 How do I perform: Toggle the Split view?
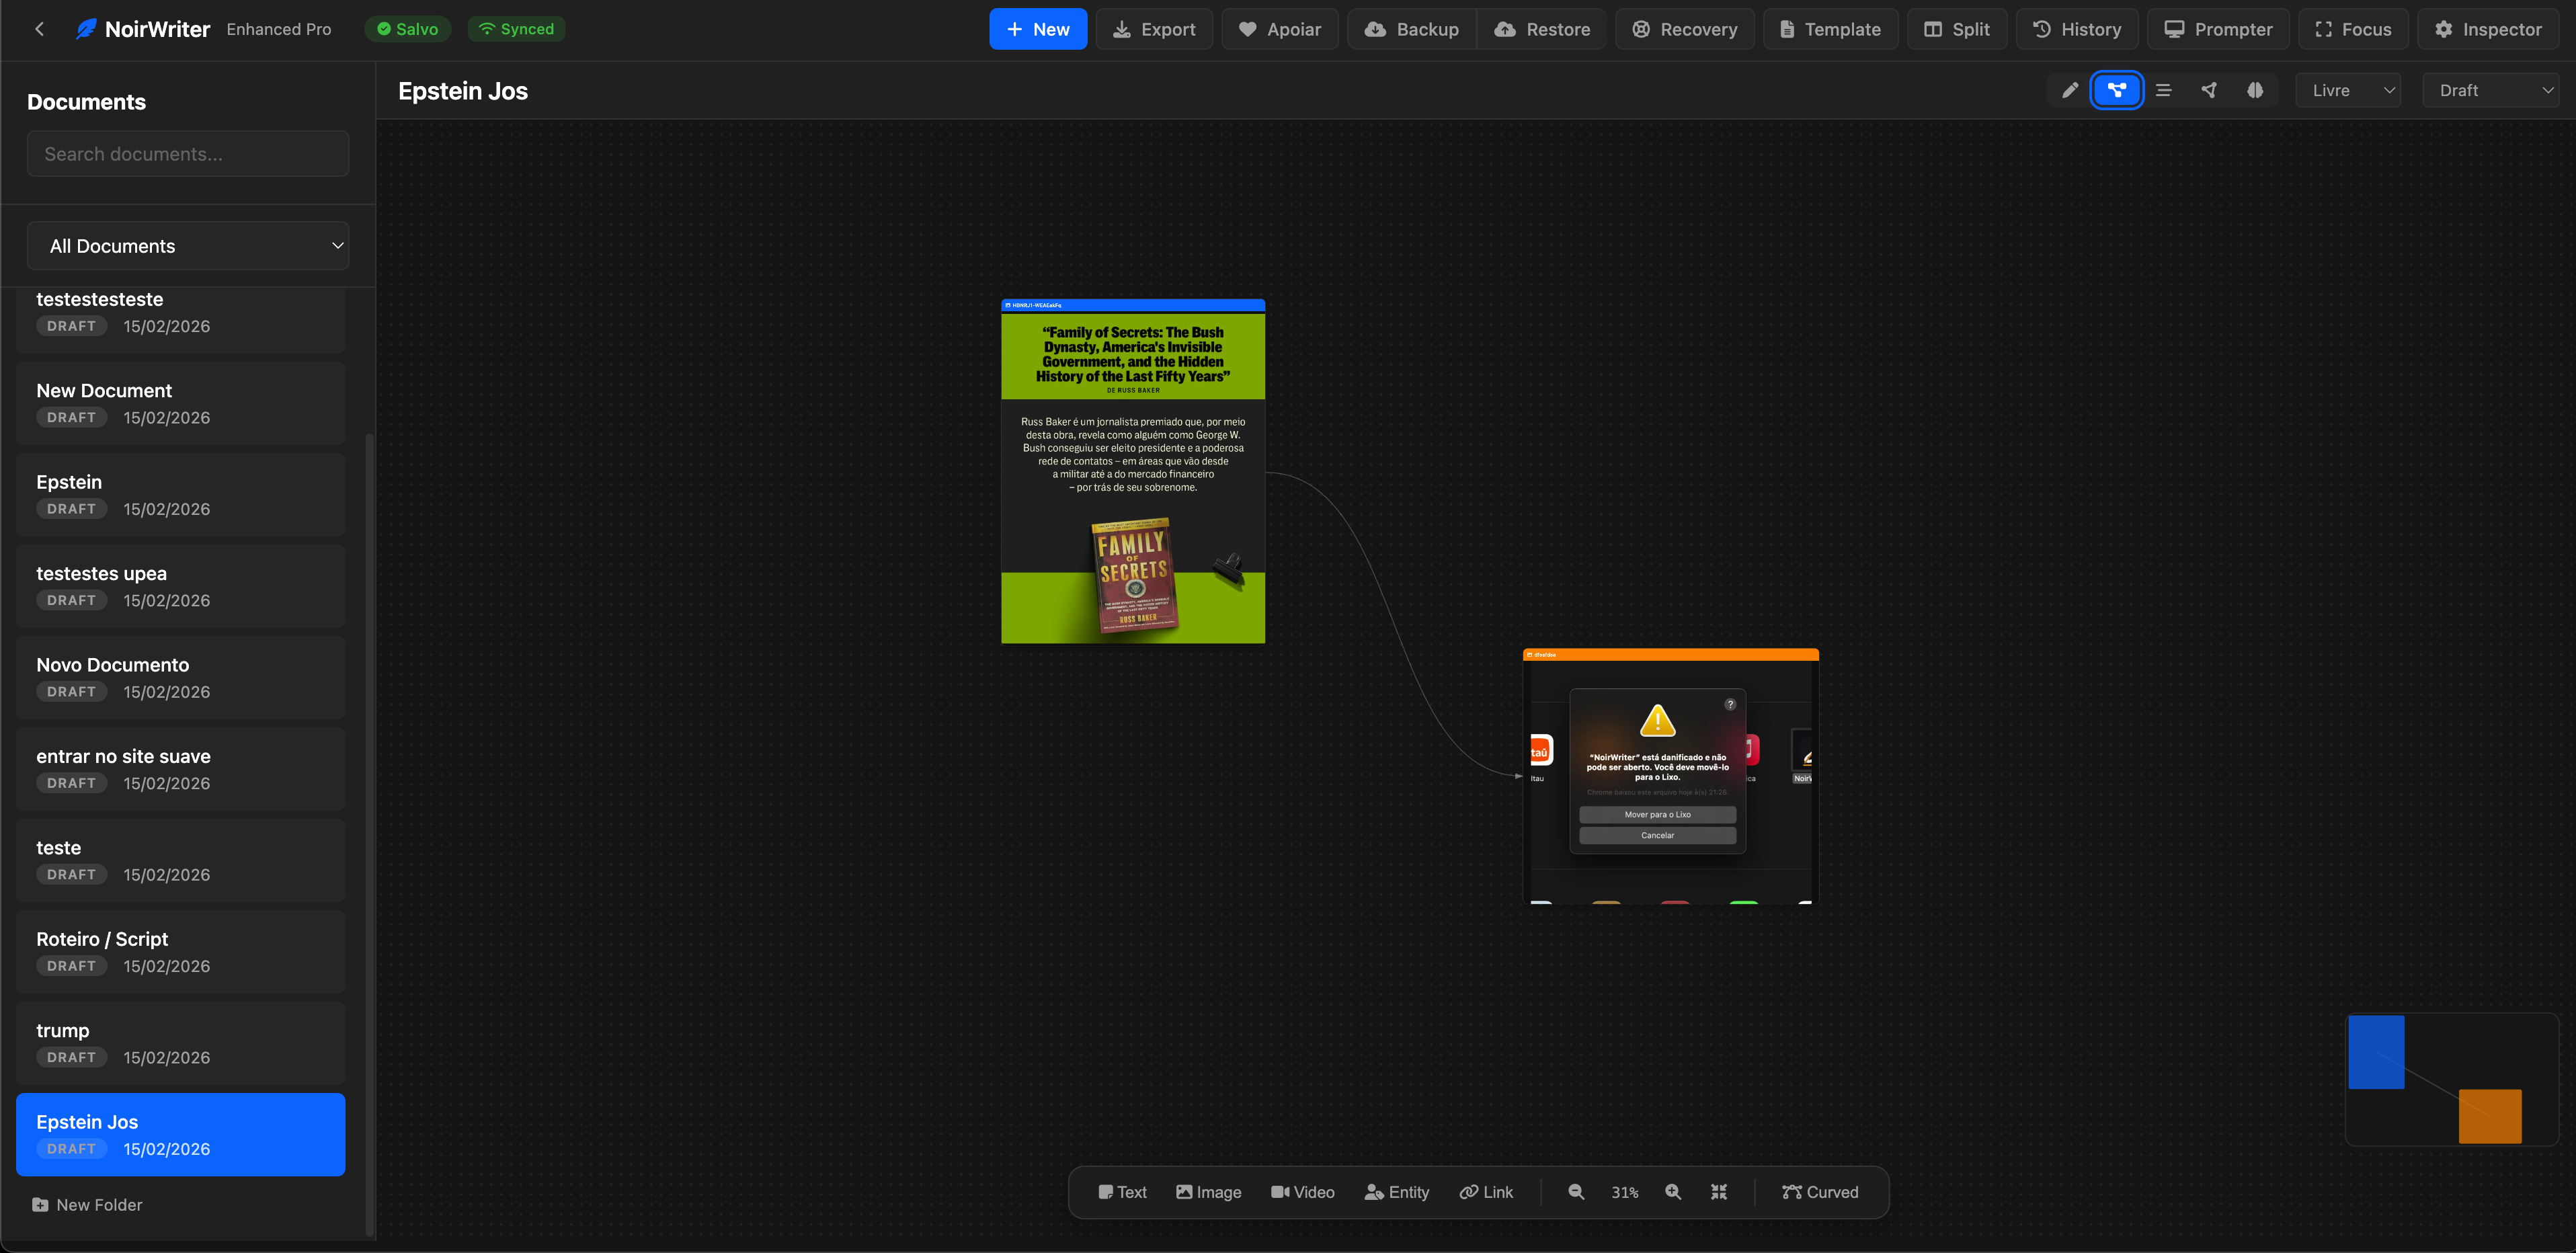1957,29
